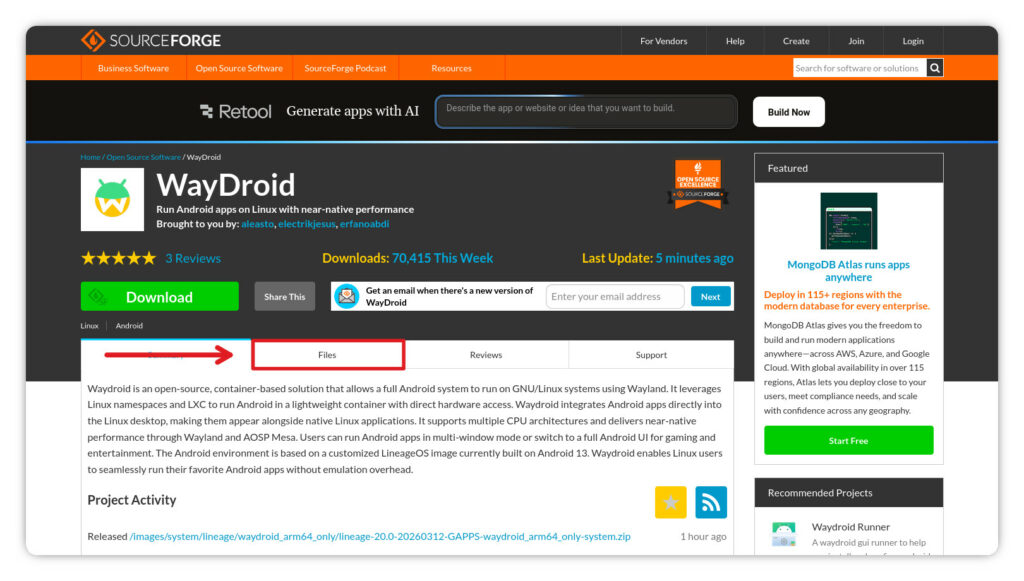The height and width of the screenshot is (581, 1024).
Task: Click the email envelope avatar icon
Action: (346, 296)
